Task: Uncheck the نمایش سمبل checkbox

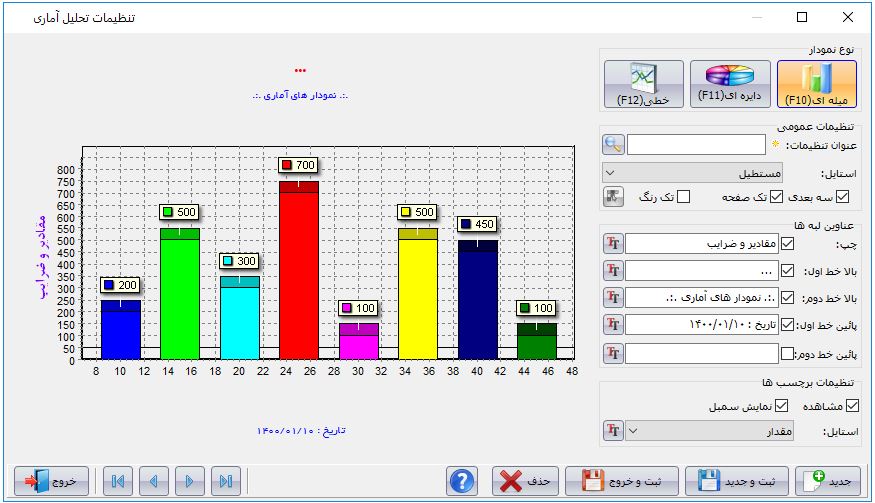Action: [782, 406]
